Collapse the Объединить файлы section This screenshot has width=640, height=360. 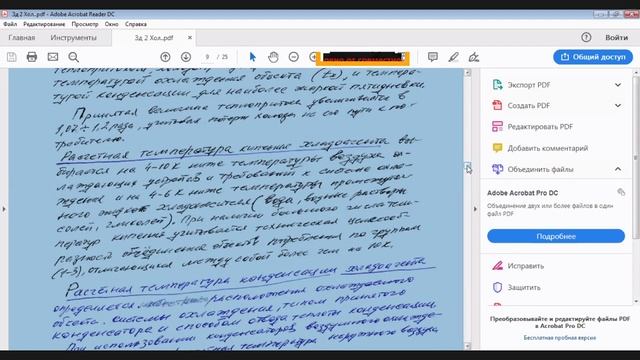pyautogui.click(x=618, y=169)
